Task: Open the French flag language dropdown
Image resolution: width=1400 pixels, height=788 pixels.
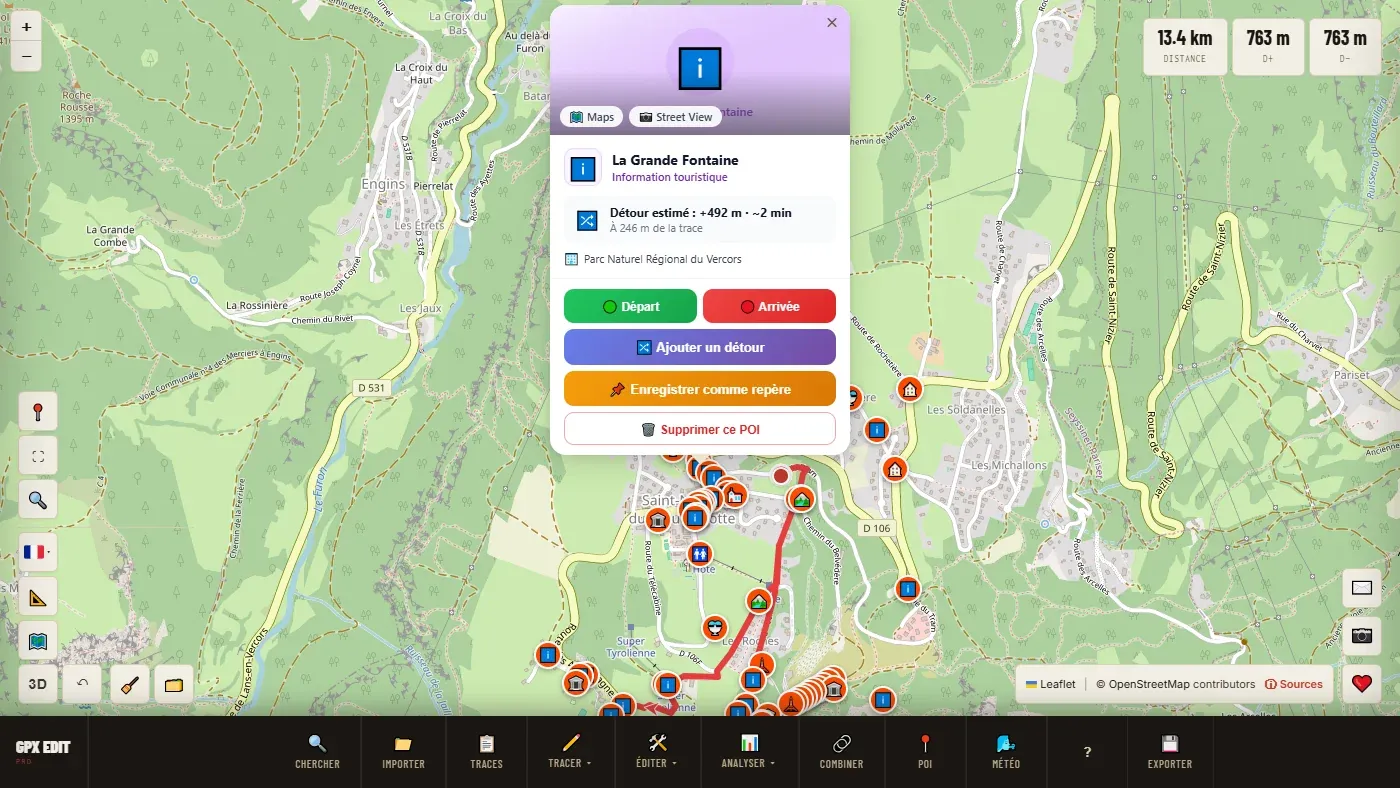Action: click(x=38, y=552)
